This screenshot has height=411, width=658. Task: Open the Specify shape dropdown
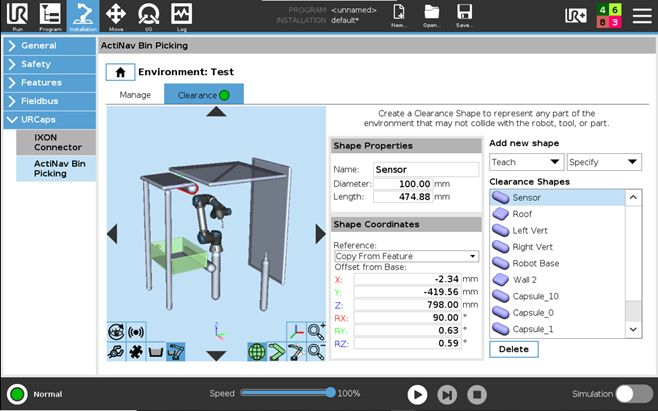[x=604, y=162]
